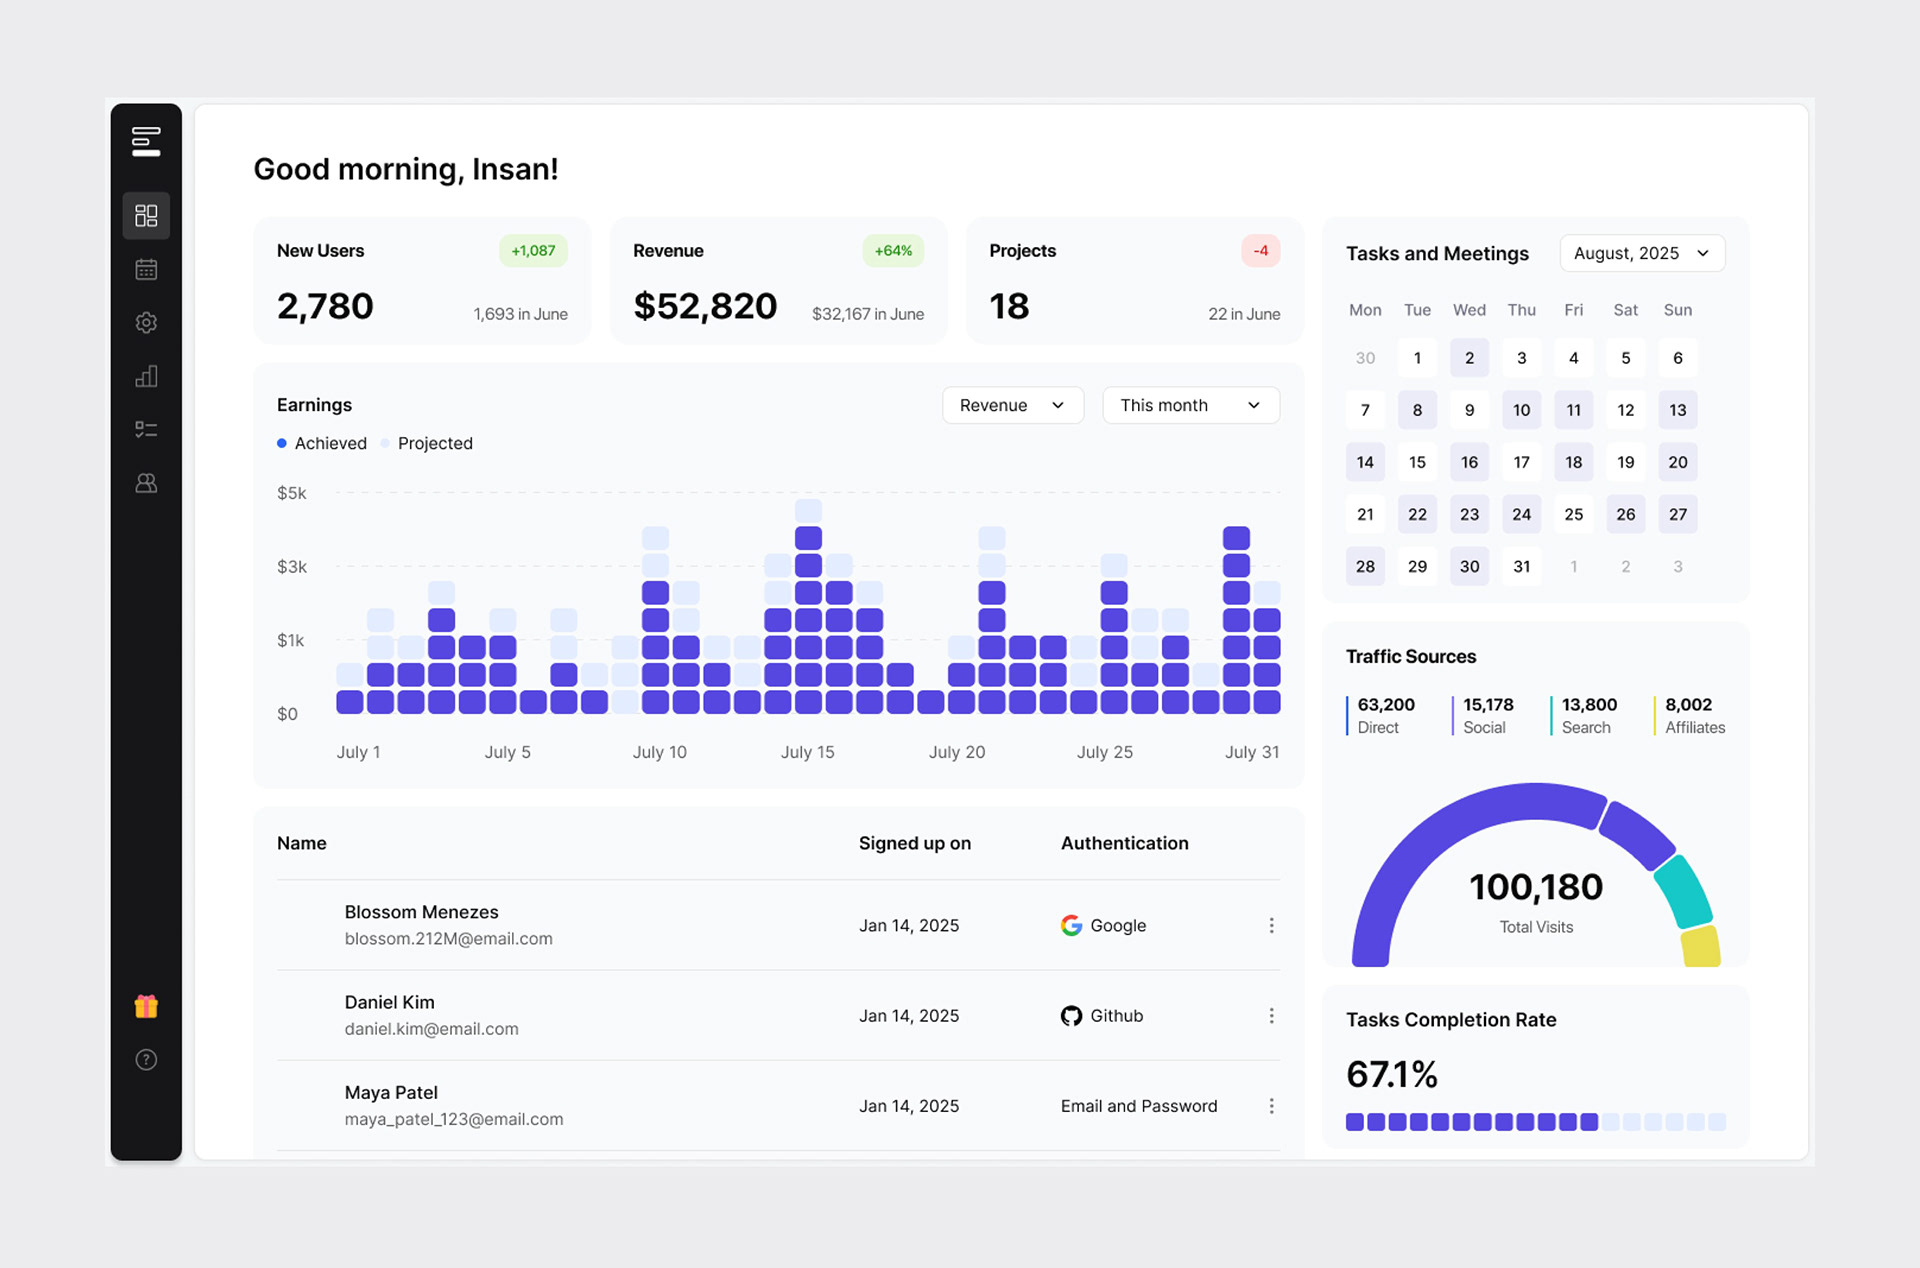Click the name Blossom Menezes

tap(421, 912)
